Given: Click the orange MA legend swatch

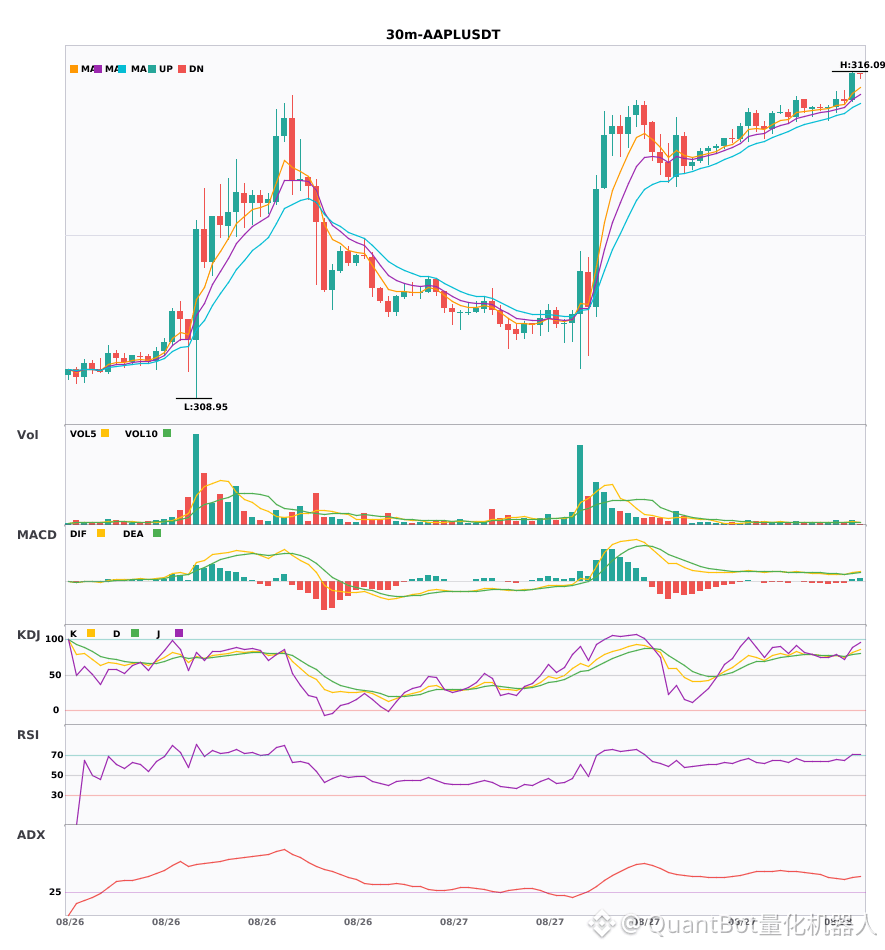Looking at the screenshot, I should coord(74,69).
